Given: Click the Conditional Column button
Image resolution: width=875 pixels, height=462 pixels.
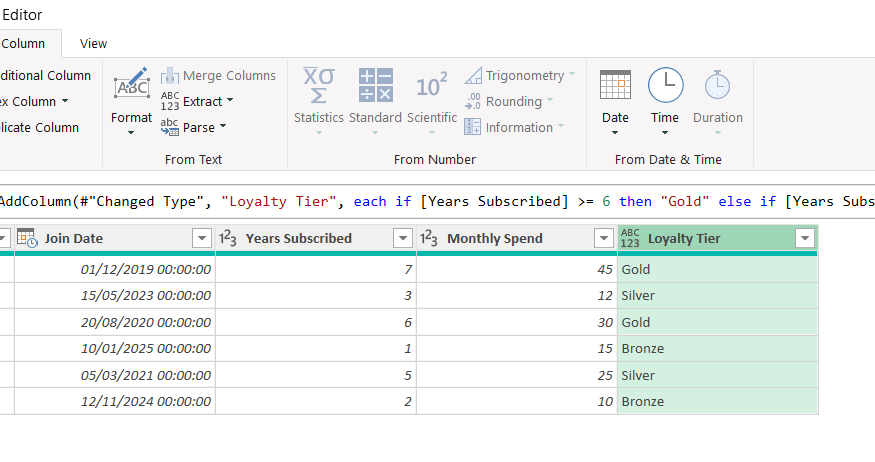Looking at the screenshot, I should point(45,75).
